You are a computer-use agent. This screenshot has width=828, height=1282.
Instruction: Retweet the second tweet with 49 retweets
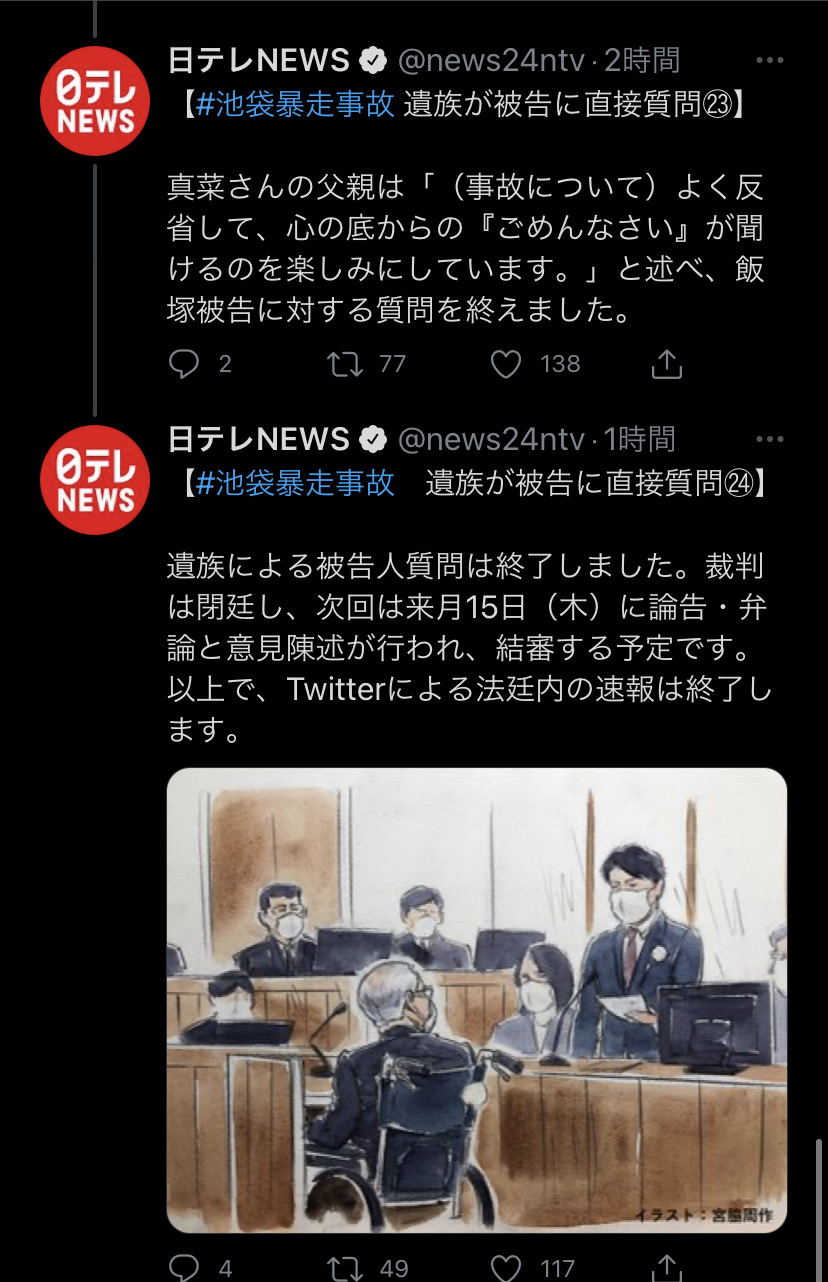point(346,1268)
